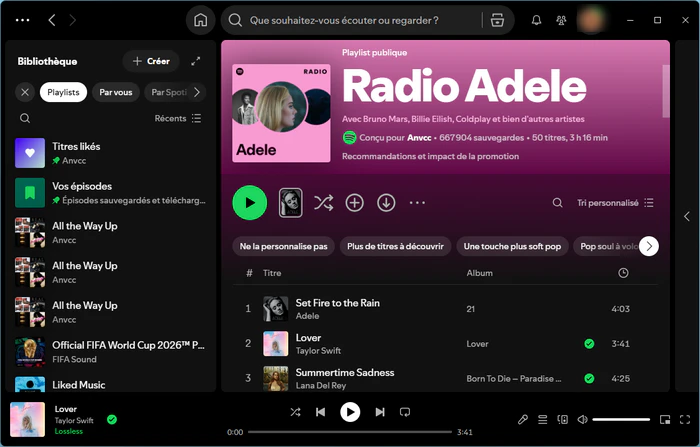Open Taylor Swift artist link in track 2

tap(318, 351)
